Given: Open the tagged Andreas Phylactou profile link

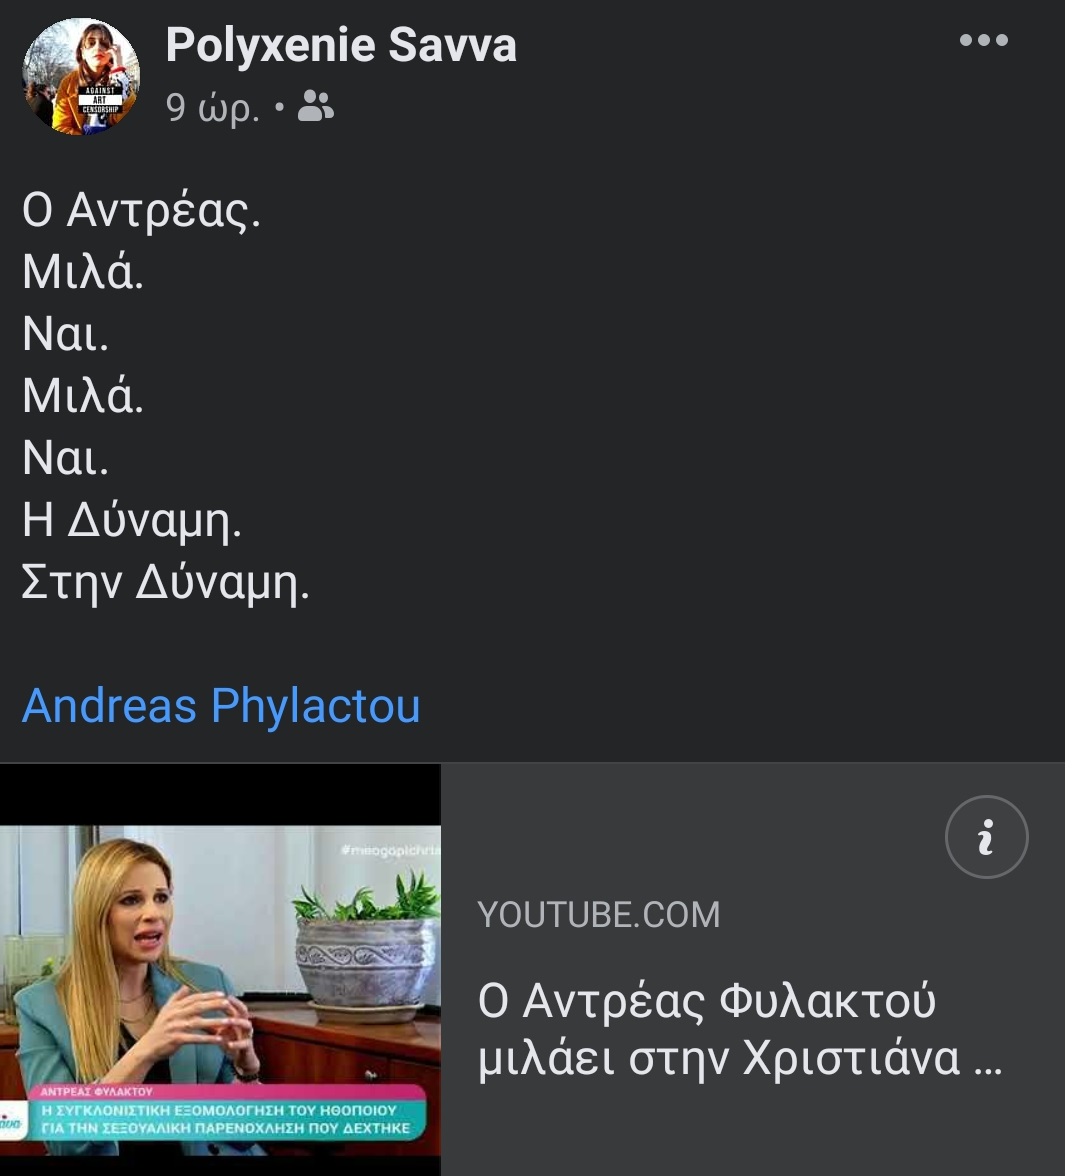Looking at the screenshot, I should tap(221, 706).
